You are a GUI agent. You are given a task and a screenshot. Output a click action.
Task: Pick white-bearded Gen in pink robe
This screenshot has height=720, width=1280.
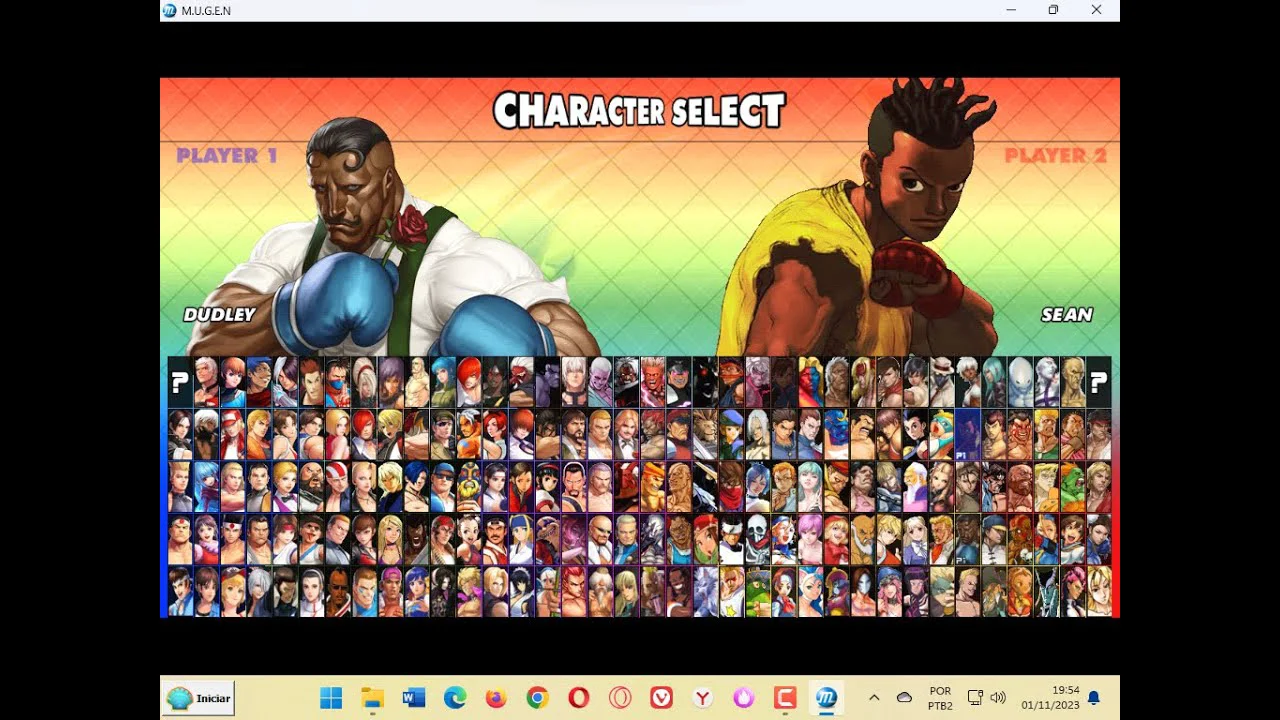point(915,487)
